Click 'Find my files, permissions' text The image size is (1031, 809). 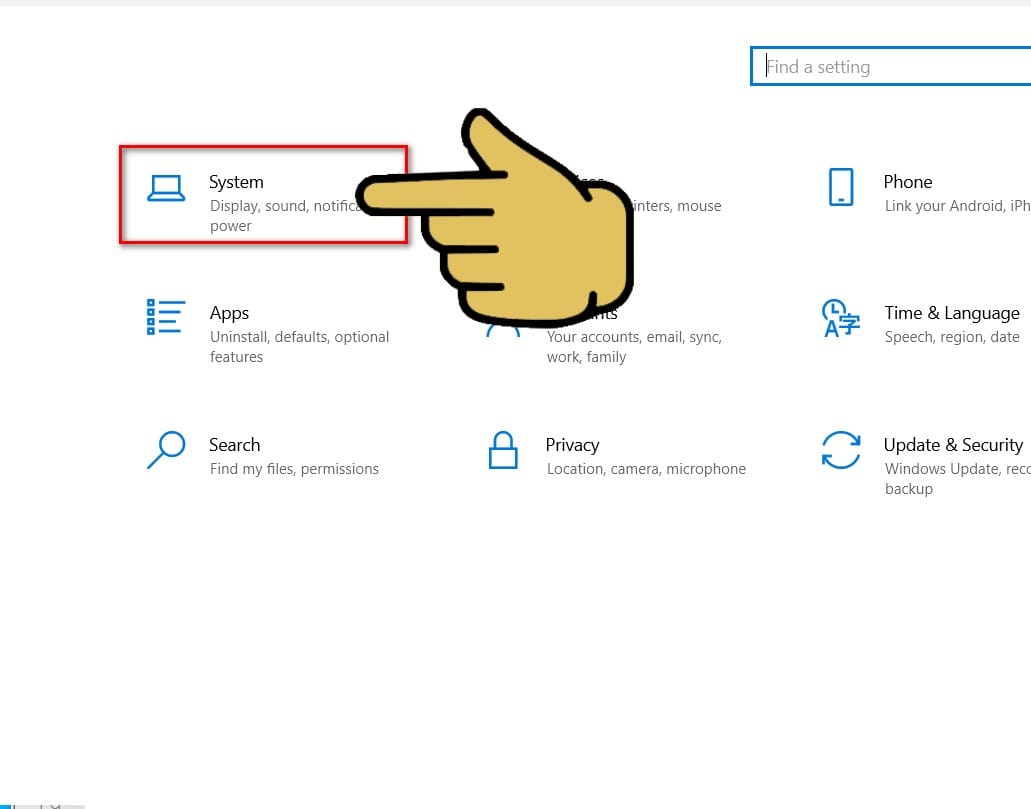294,469
